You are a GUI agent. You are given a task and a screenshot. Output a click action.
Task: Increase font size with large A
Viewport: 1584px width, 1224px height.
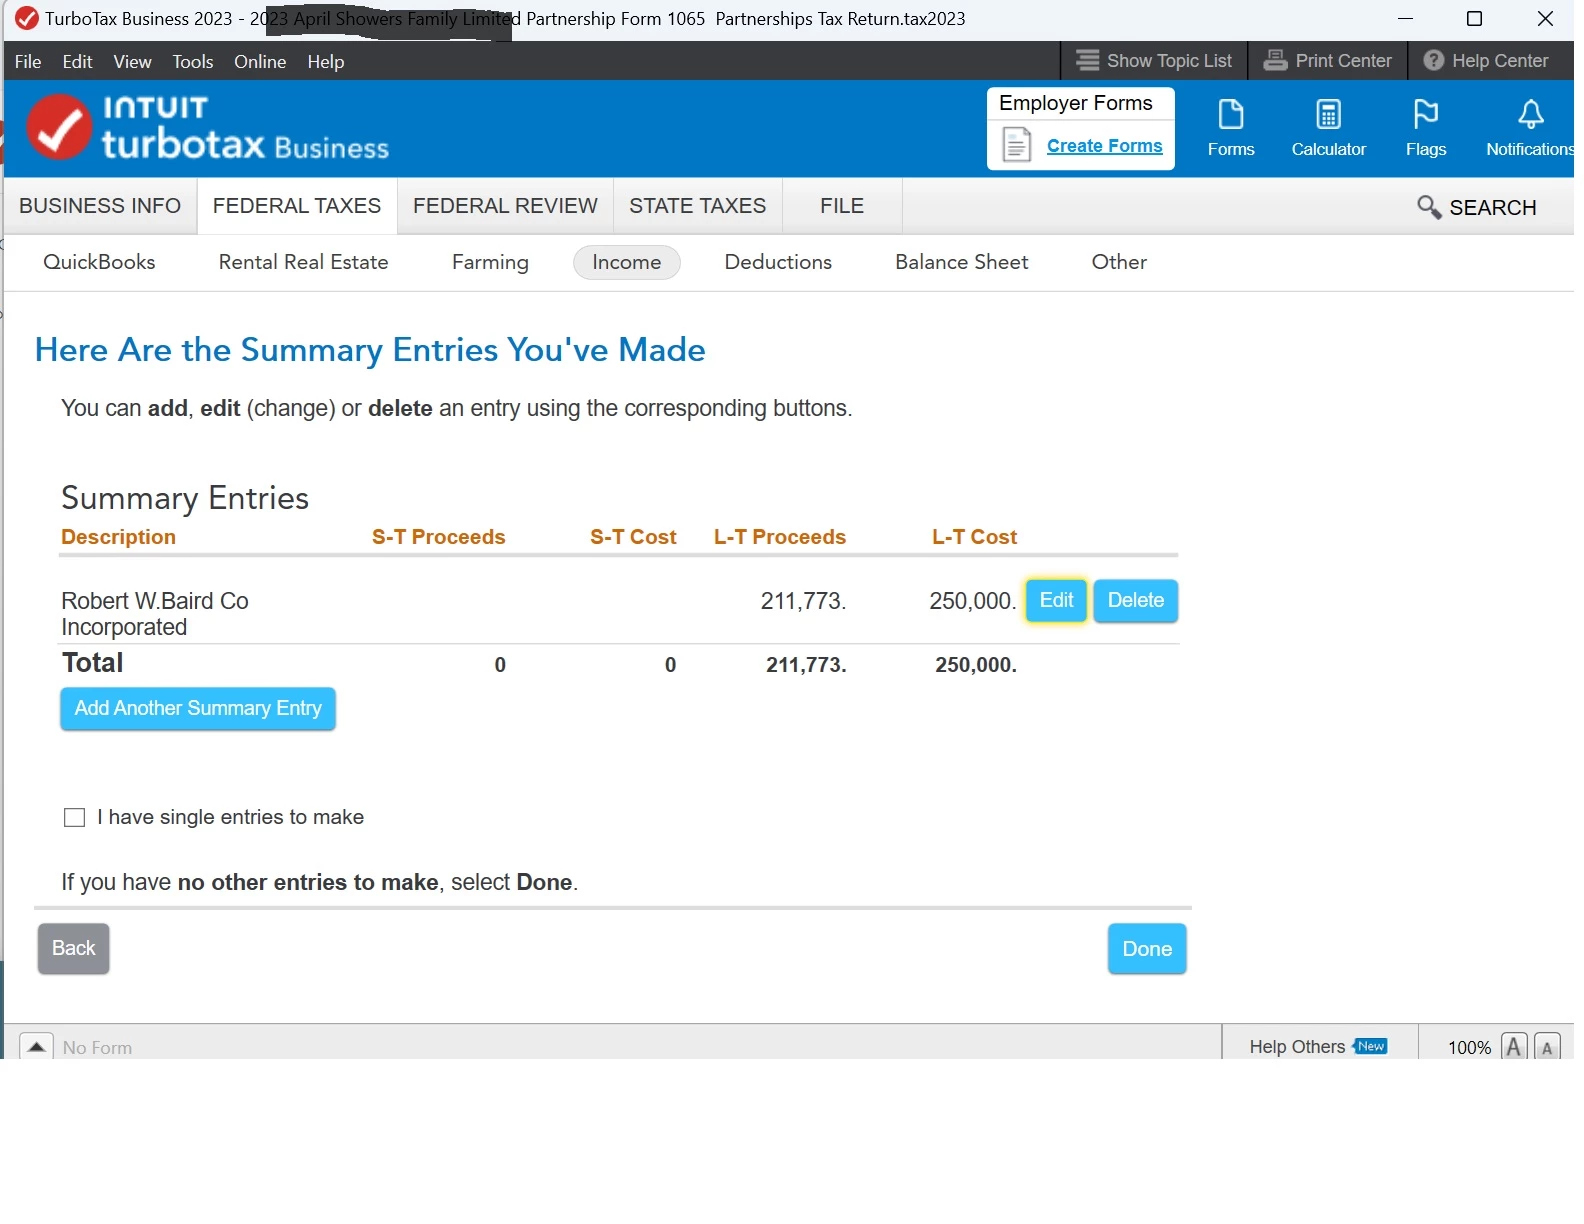1514,1046
